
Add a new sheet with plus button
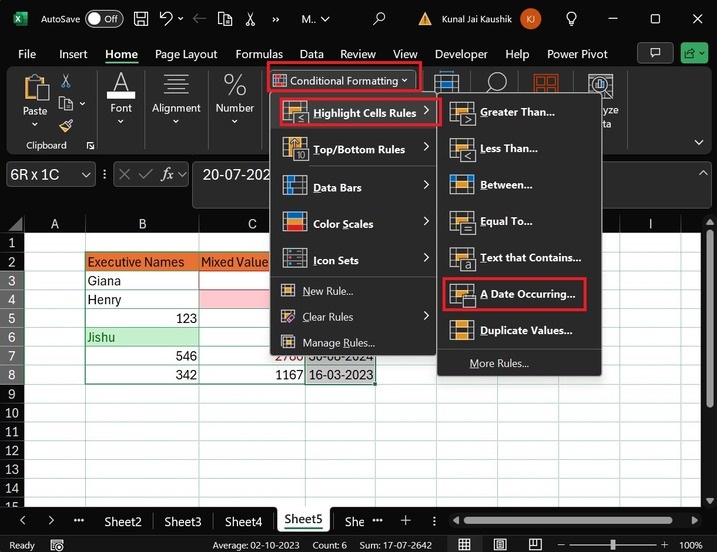(405, 521)
